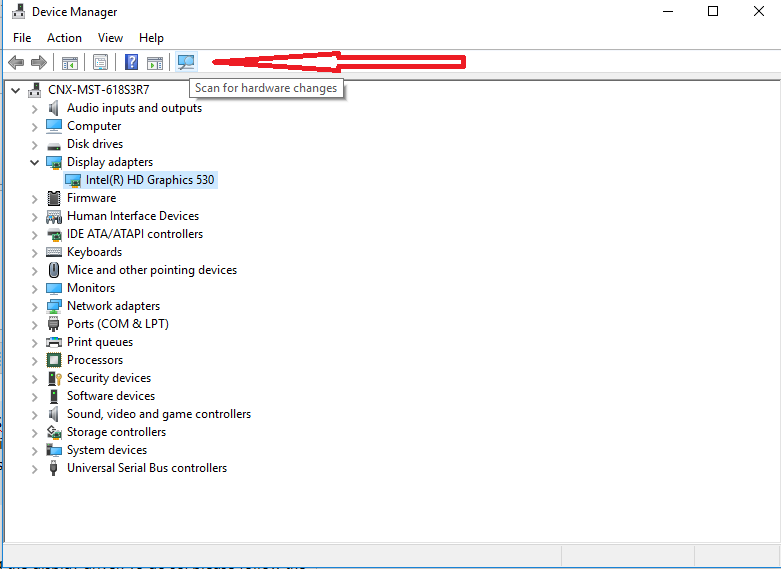This screenshot has height=574, width=781.
Task: Select the System devices label
Action: [107, 449]
